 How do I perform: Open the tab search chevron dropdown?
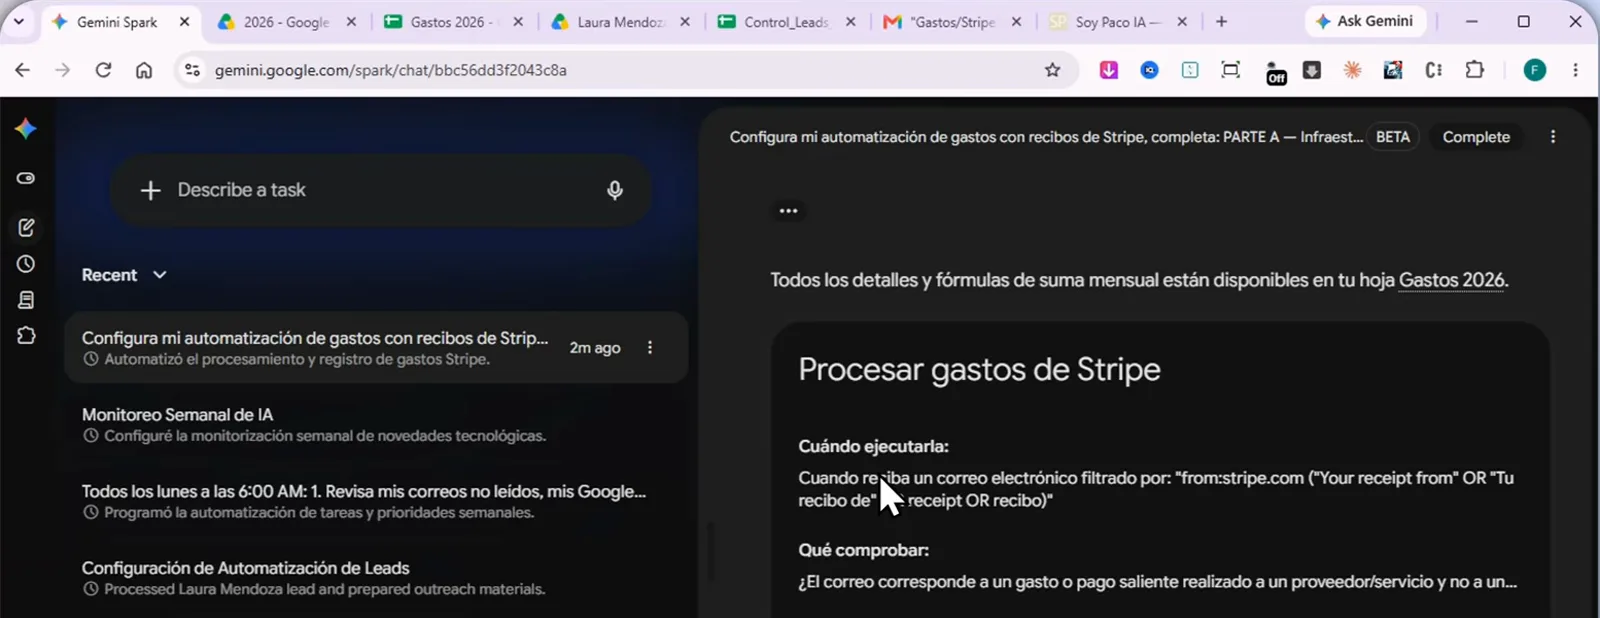(x=18, y=21)
